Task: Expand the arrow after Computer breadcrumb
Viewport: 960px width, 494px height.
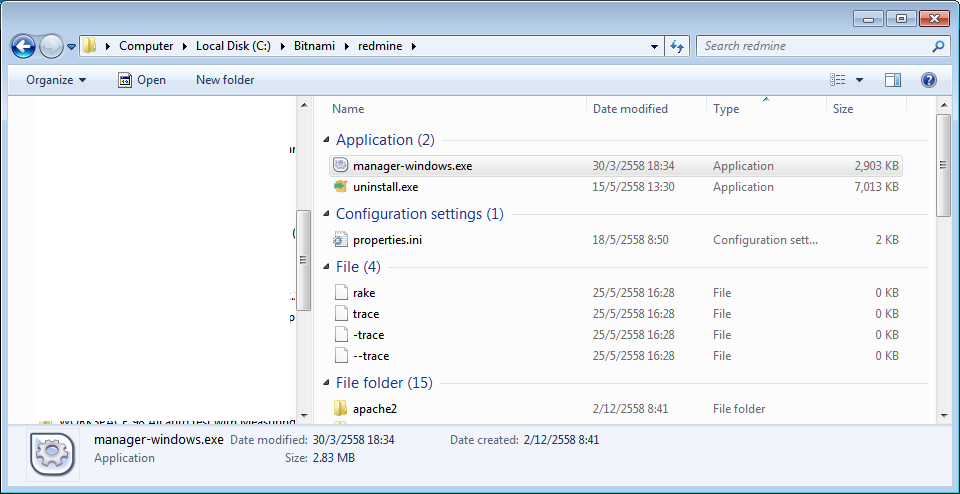Action: tap(185, 46)
